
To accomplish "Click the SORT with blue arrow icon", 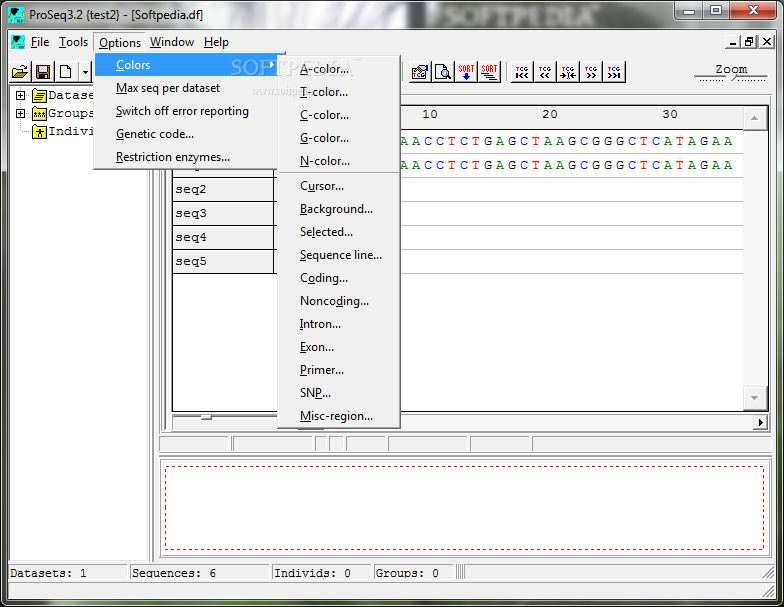I will [466, 72].
